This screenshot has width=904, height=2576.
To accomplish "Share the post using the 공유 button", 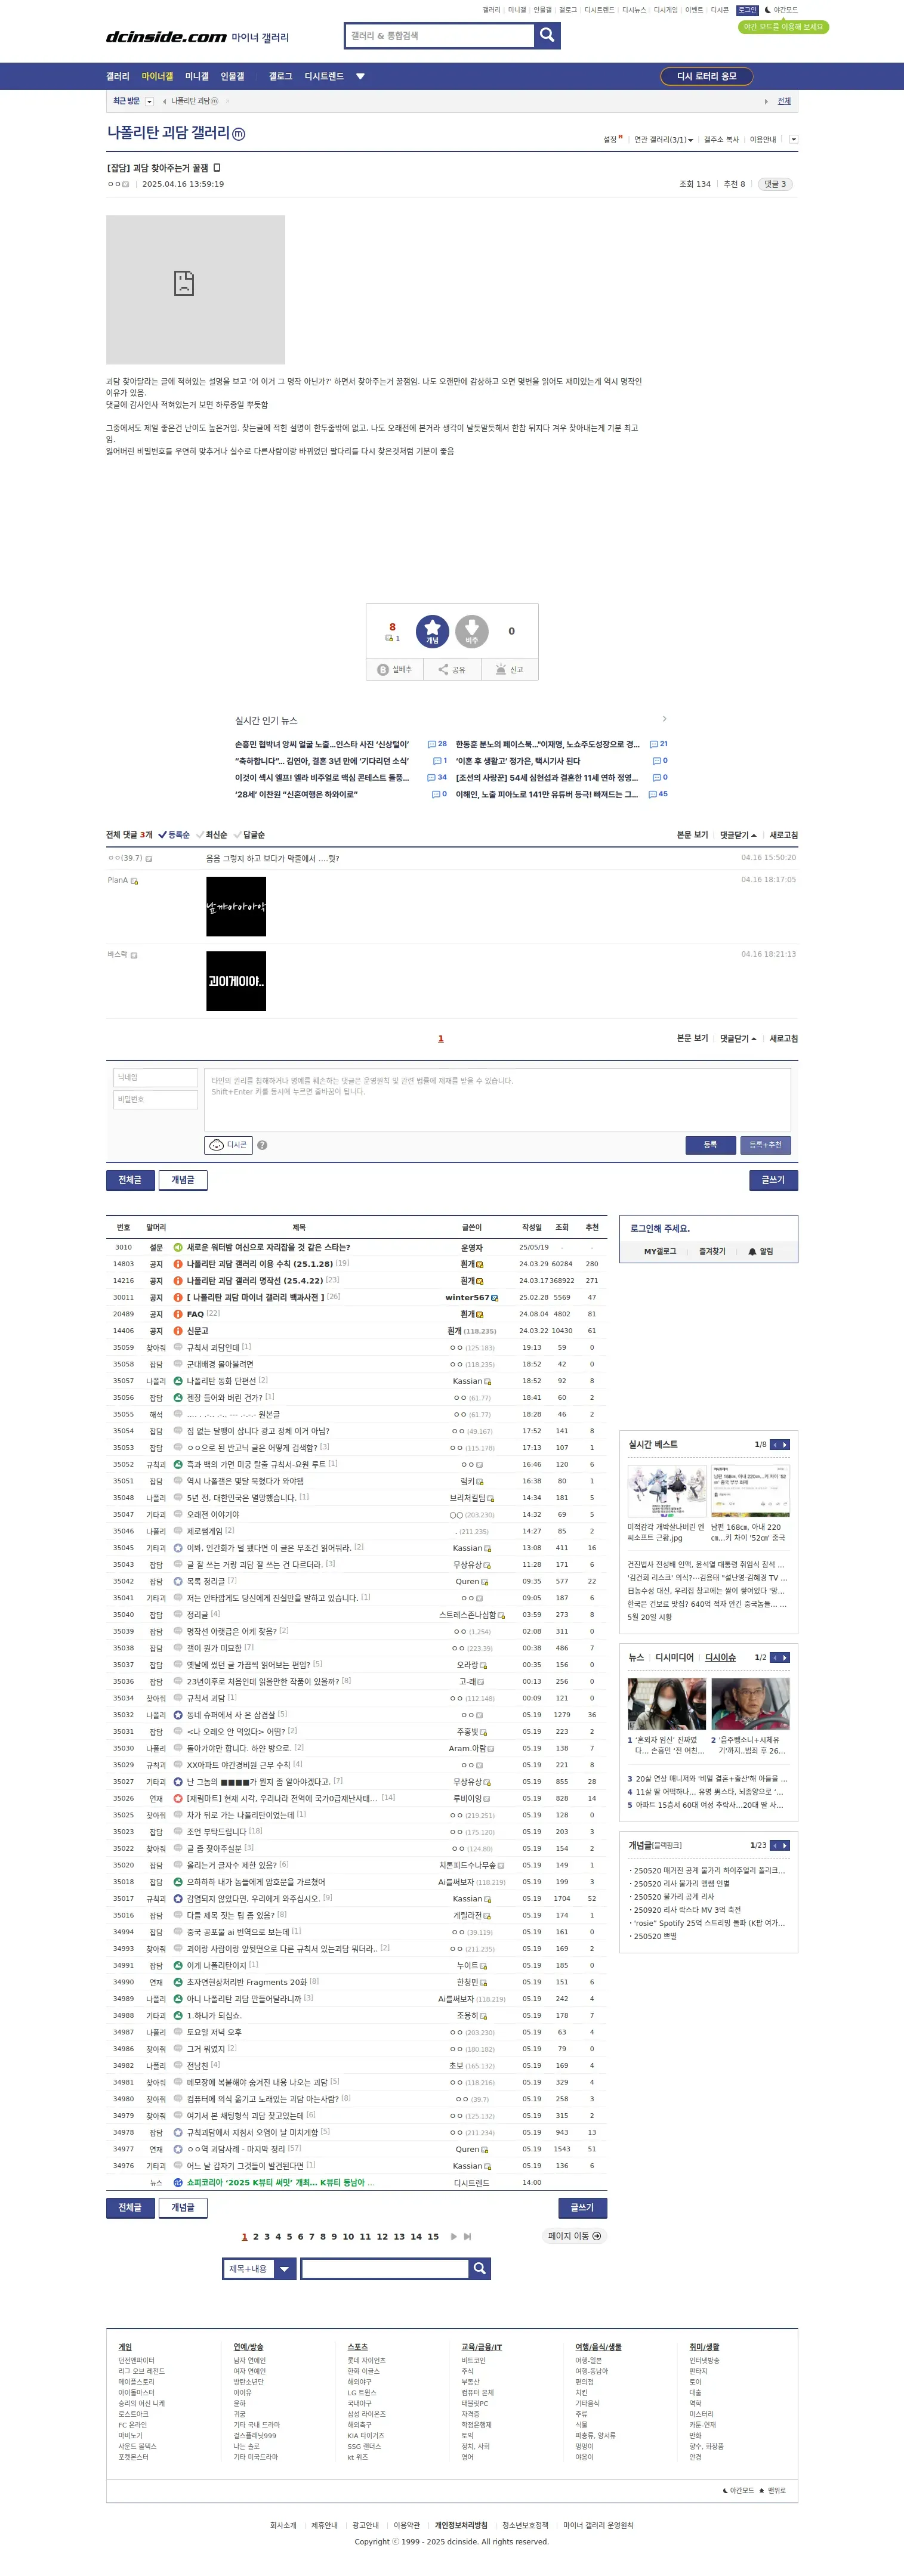I will [x=452, y=670].
